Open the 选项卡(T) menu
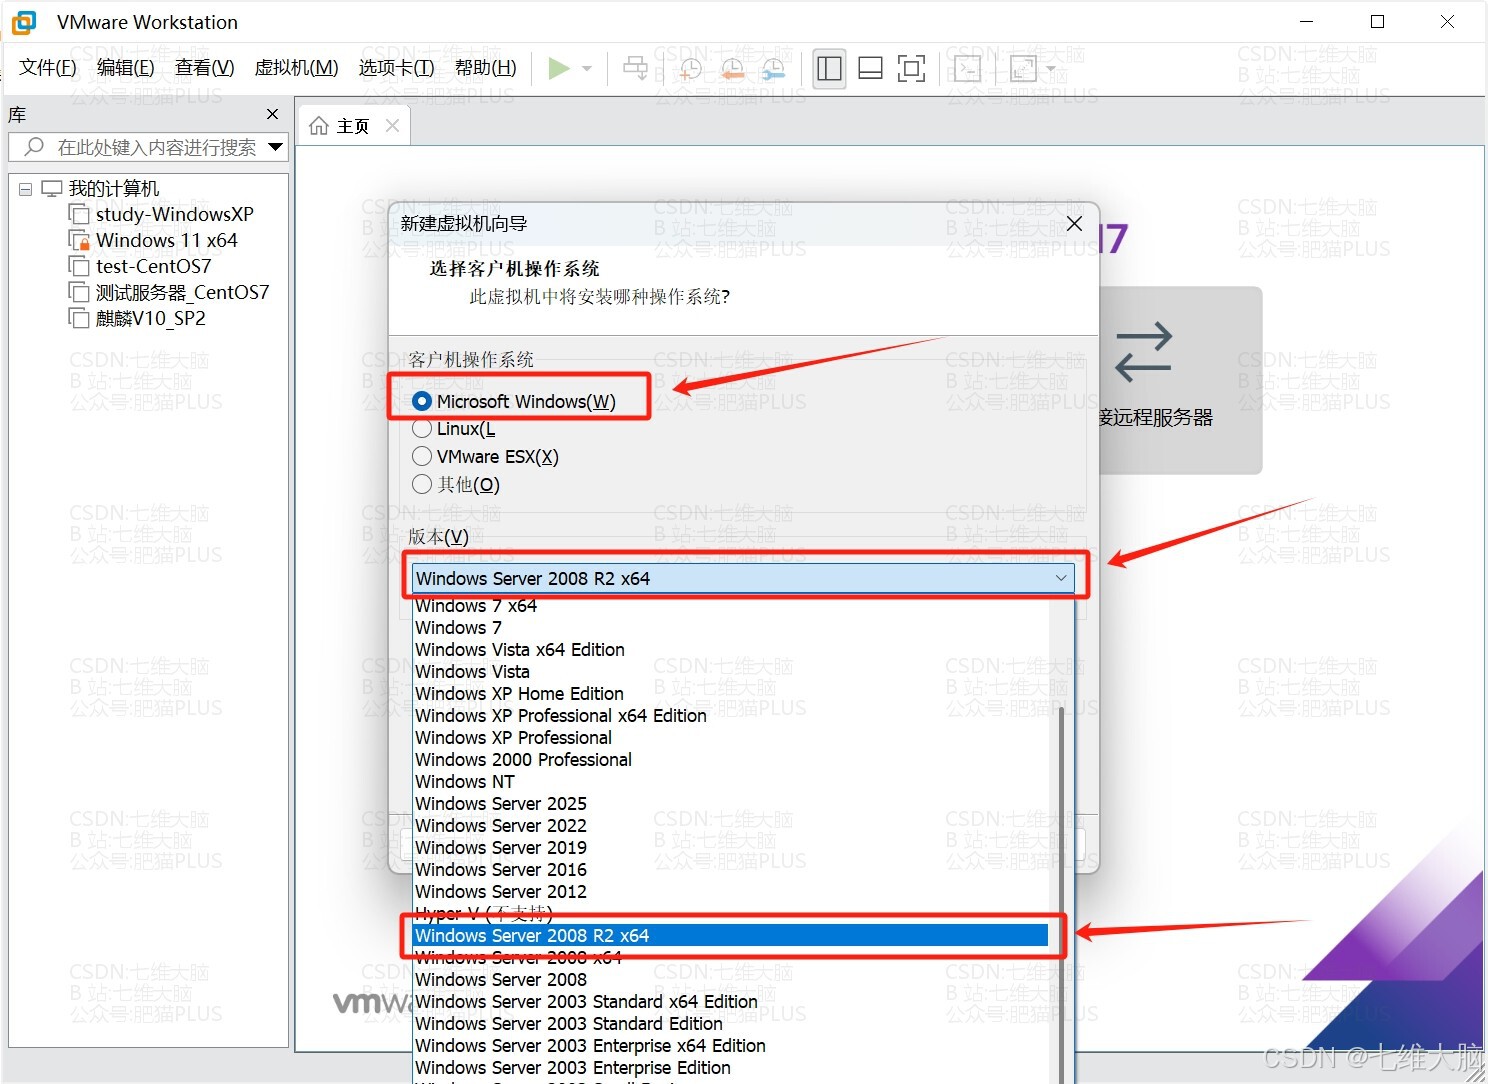The image size is (1488, 1084). [x=396, y=68]
